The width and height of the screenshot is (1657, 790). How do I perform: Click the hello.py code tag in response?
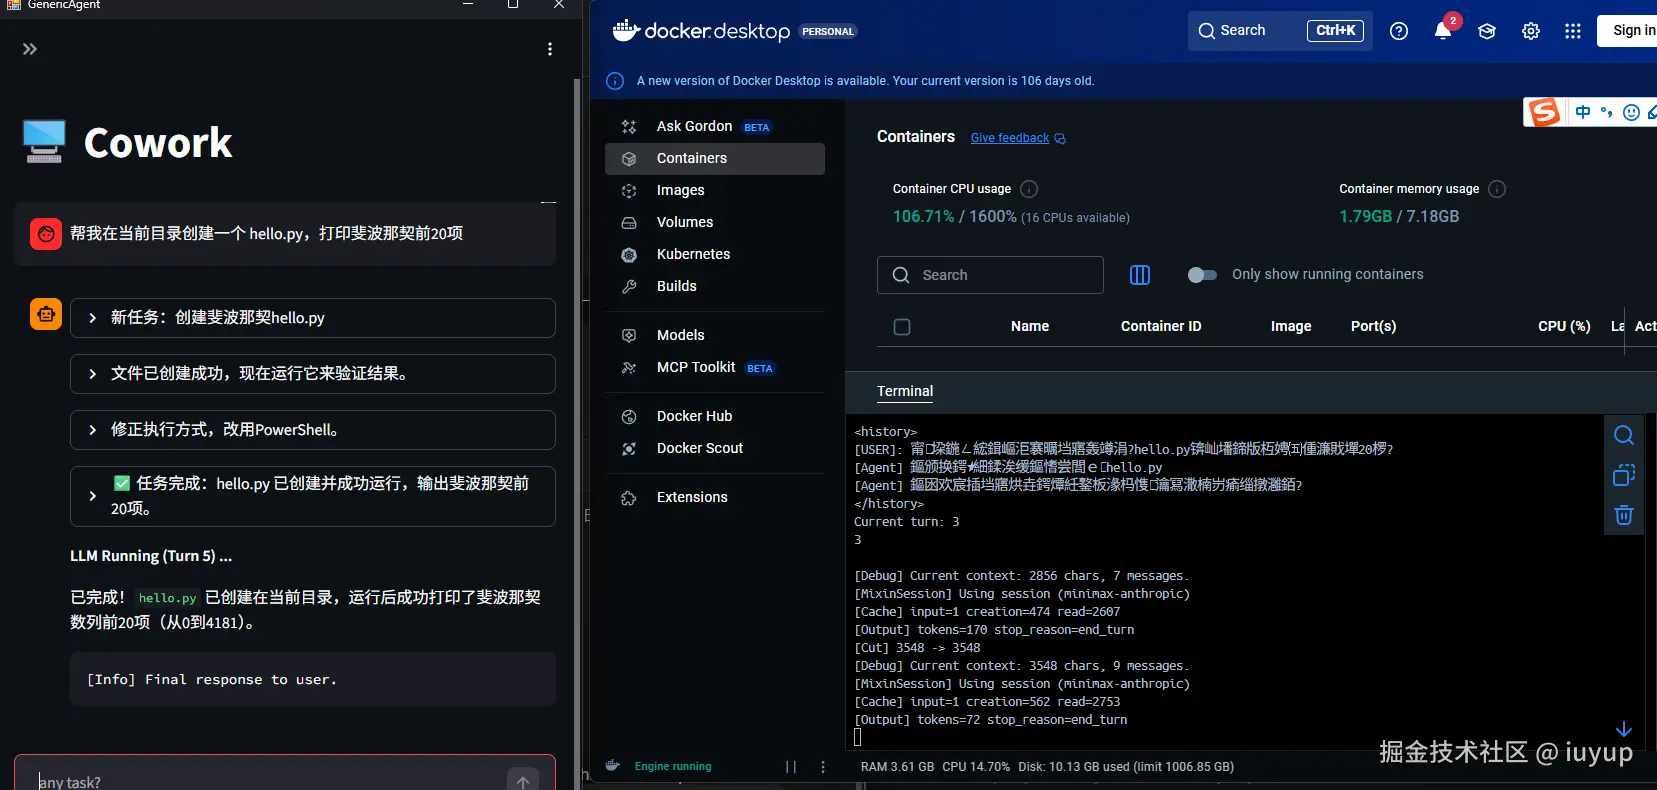point(167,598)
